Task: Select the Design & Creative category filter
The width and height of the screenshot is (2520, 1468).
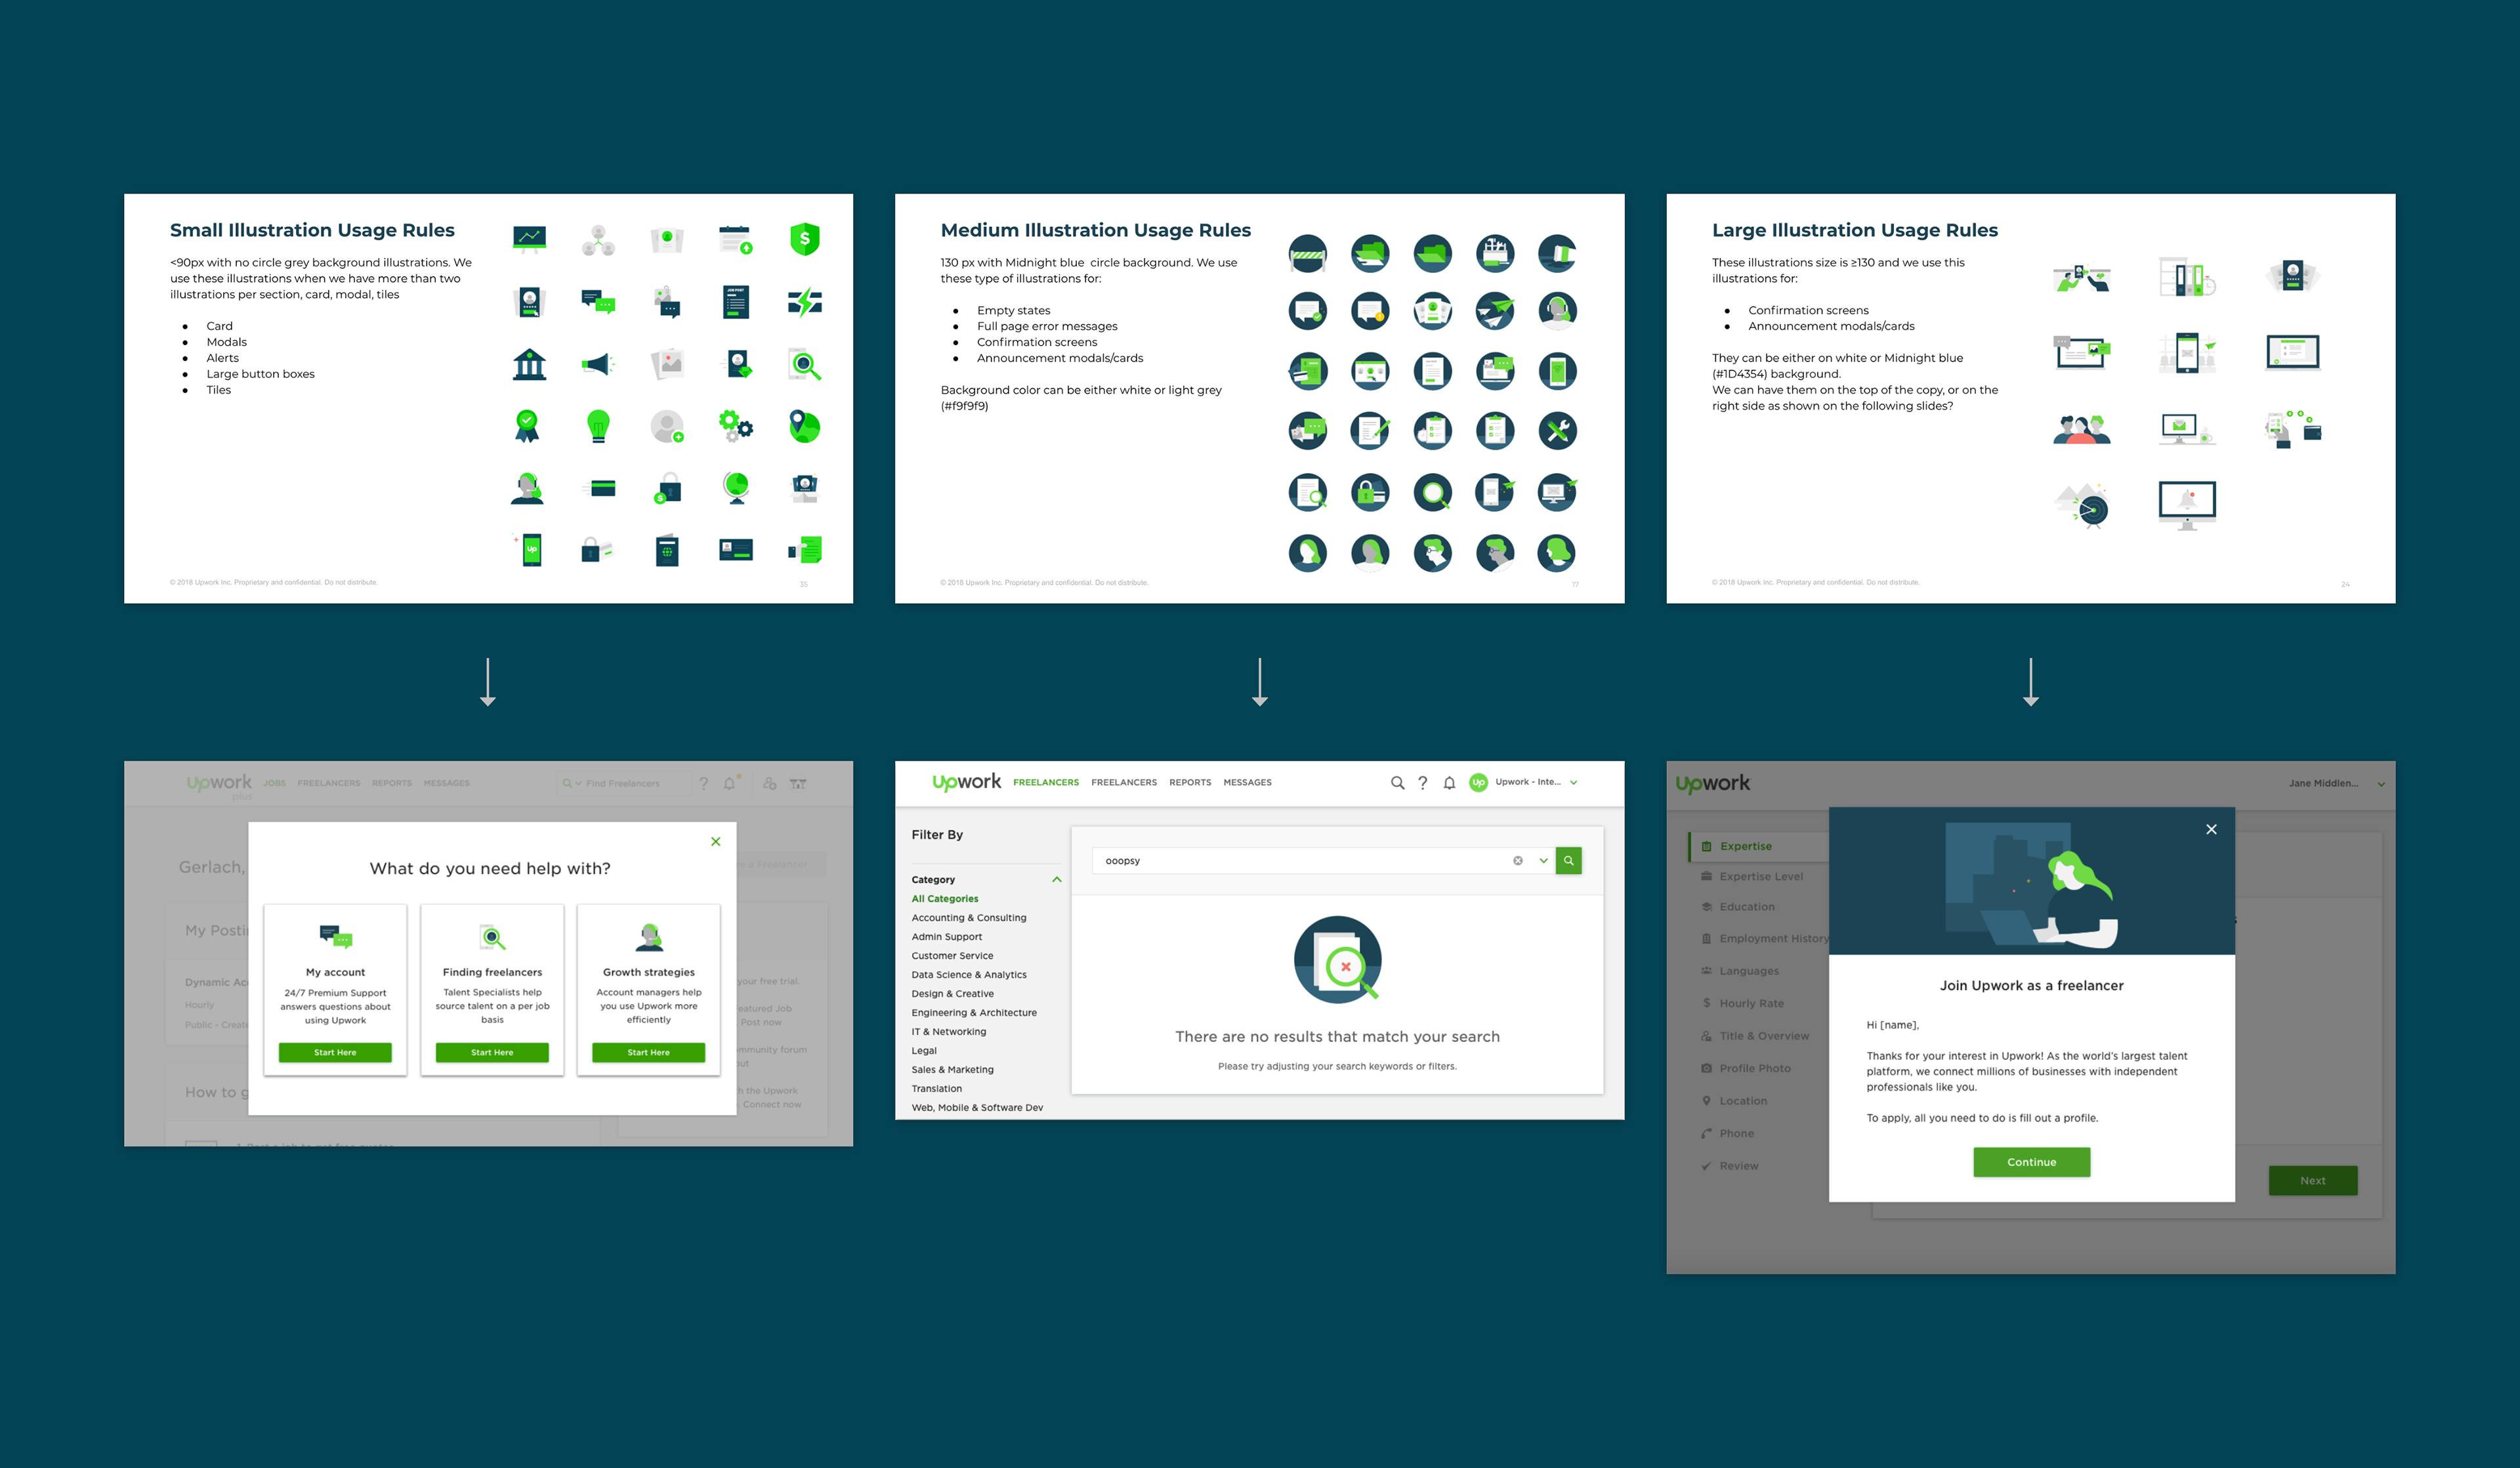Action: (x=952, y=994)
